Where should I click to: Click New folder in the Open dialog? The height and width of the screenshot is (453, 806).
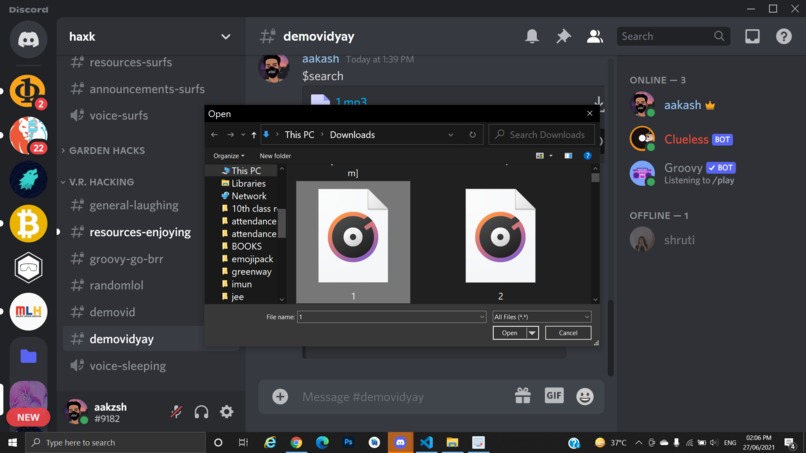pyautogui.click(x=275, y=156)
